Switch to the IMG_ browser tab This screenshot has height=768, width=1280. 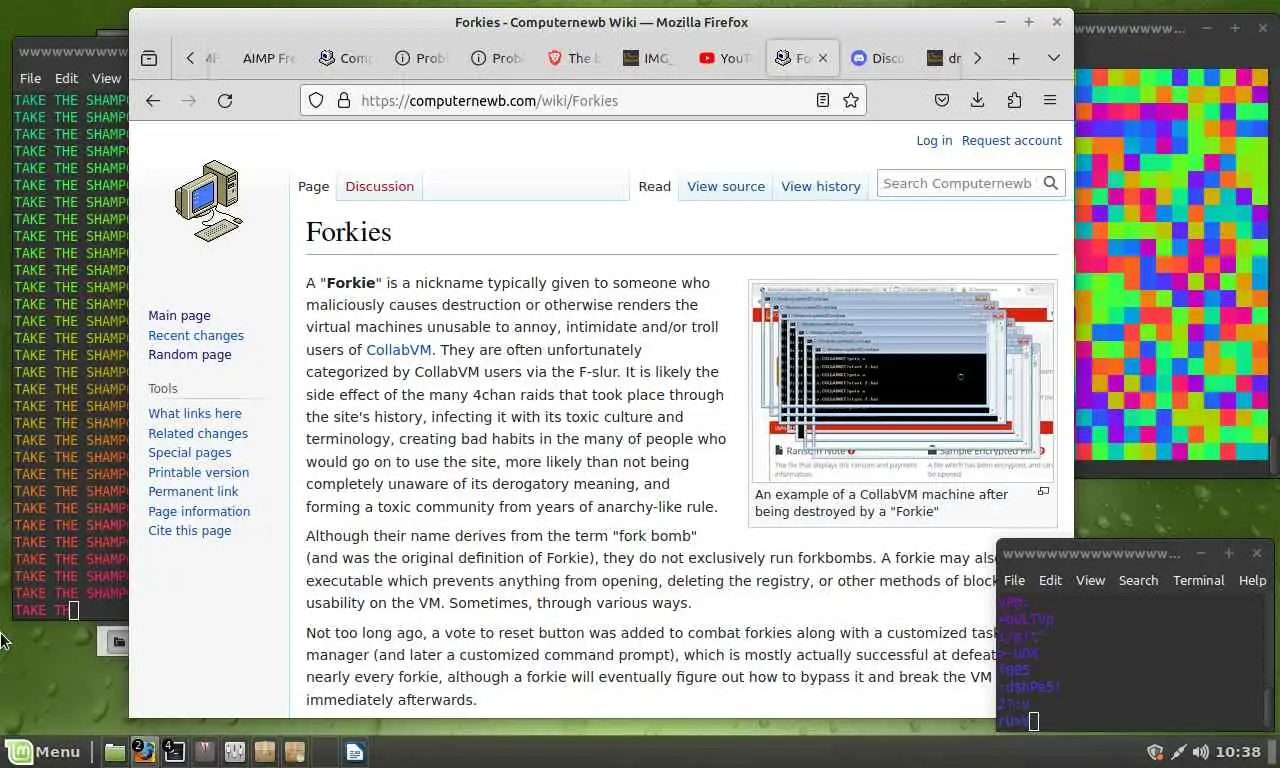tap(649, 58)
